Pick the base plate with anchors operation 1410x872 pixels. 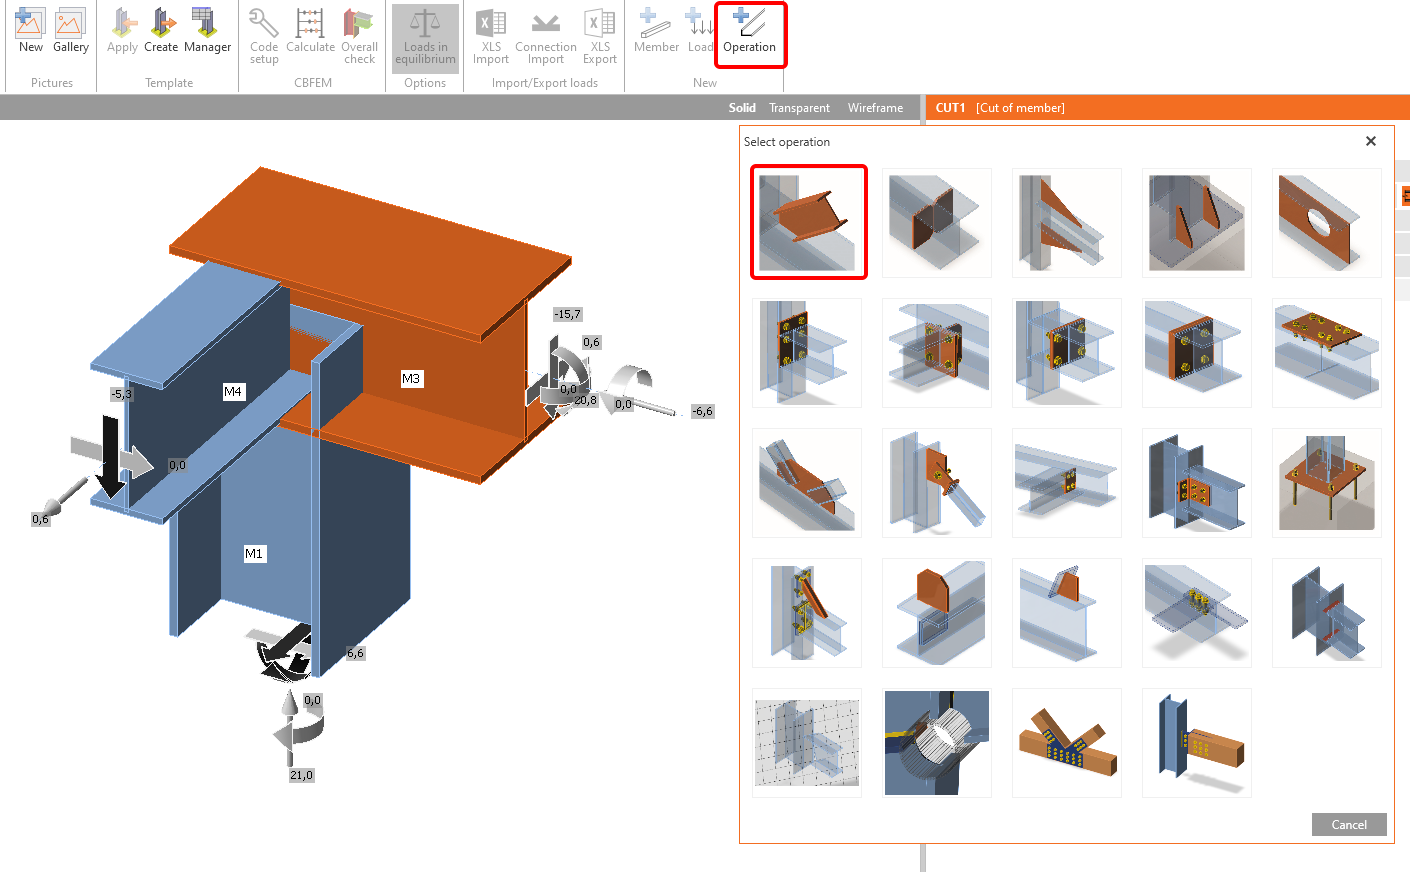[1327, 483]
